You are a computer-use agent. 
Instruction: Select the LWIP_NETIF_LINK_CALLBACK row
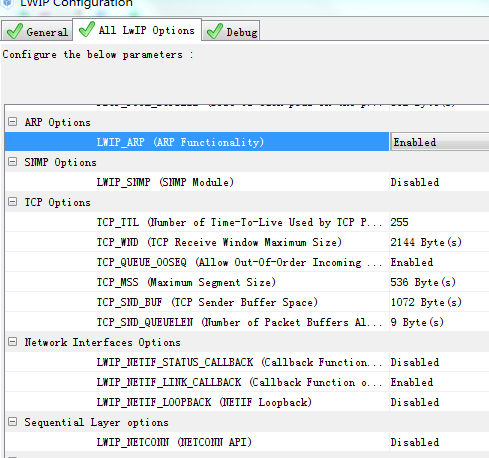[x=197, y=382]
